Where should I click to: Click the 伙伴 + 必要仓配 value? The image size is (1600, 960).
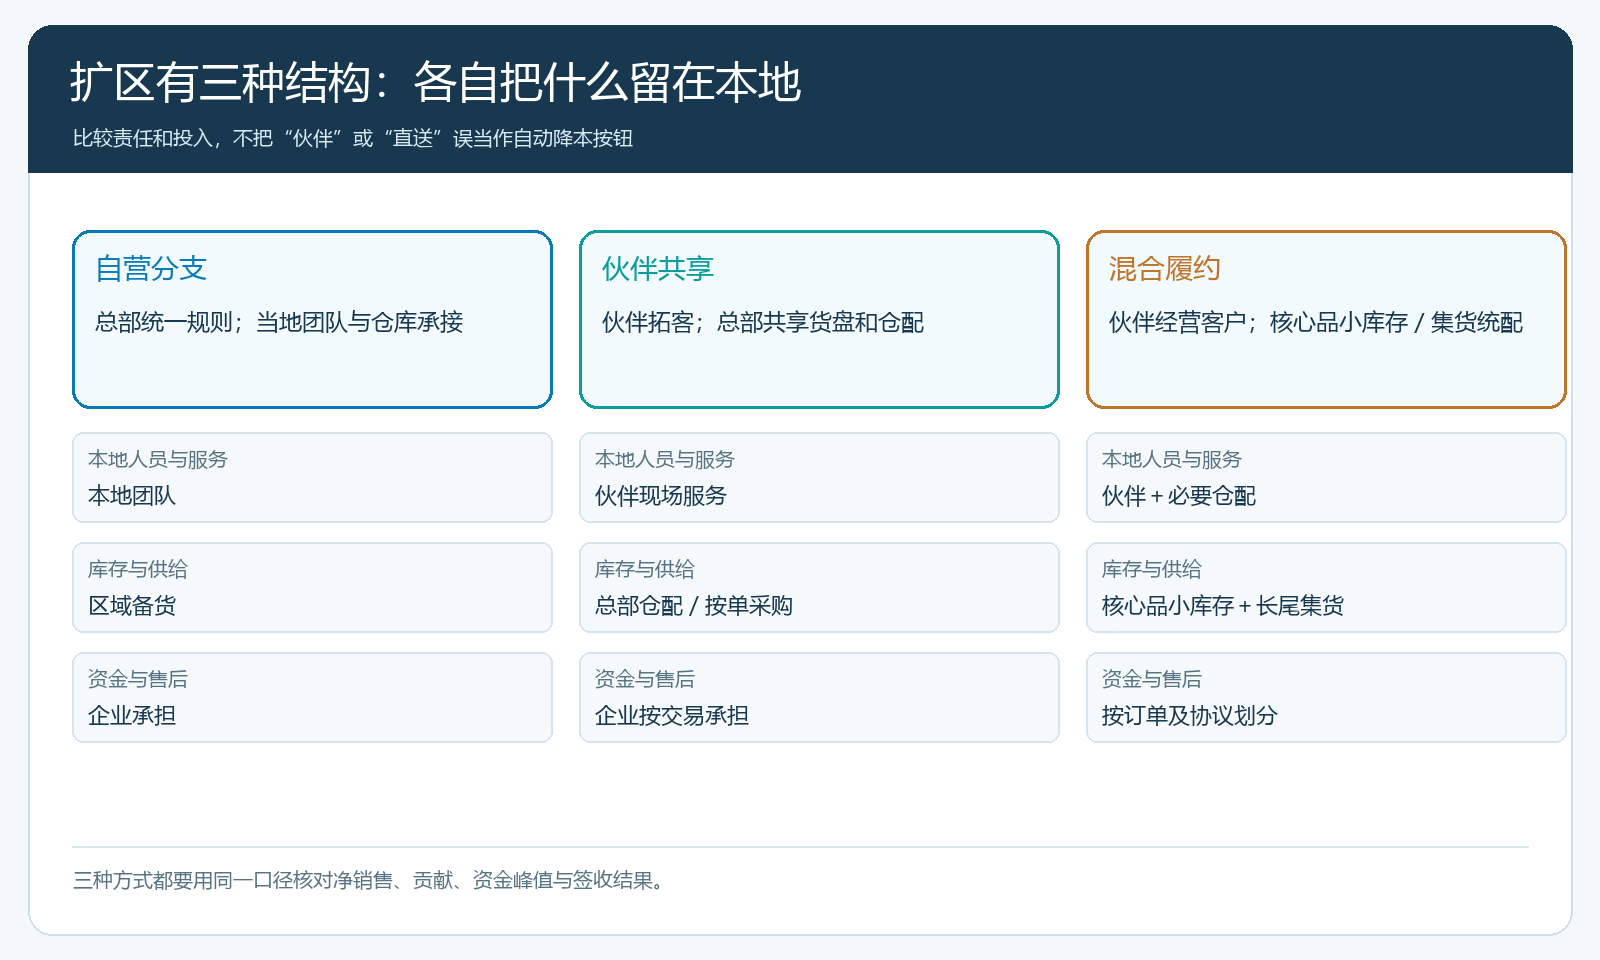coord(1179,495)
